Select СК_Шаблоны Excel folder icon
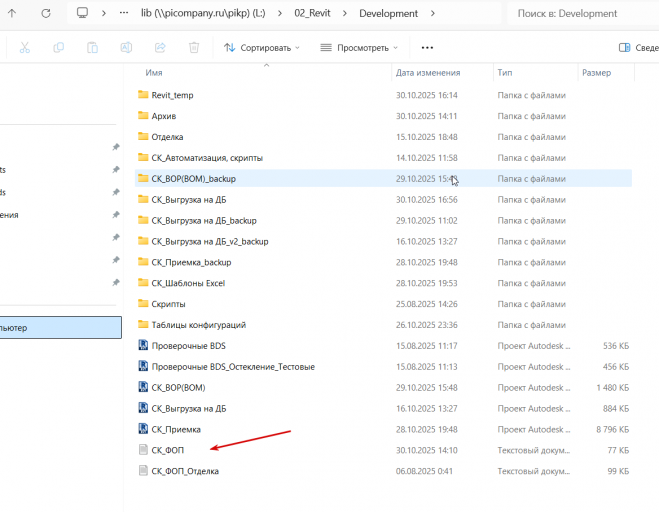Screen dimensions: 659x512 click(143, 283)
